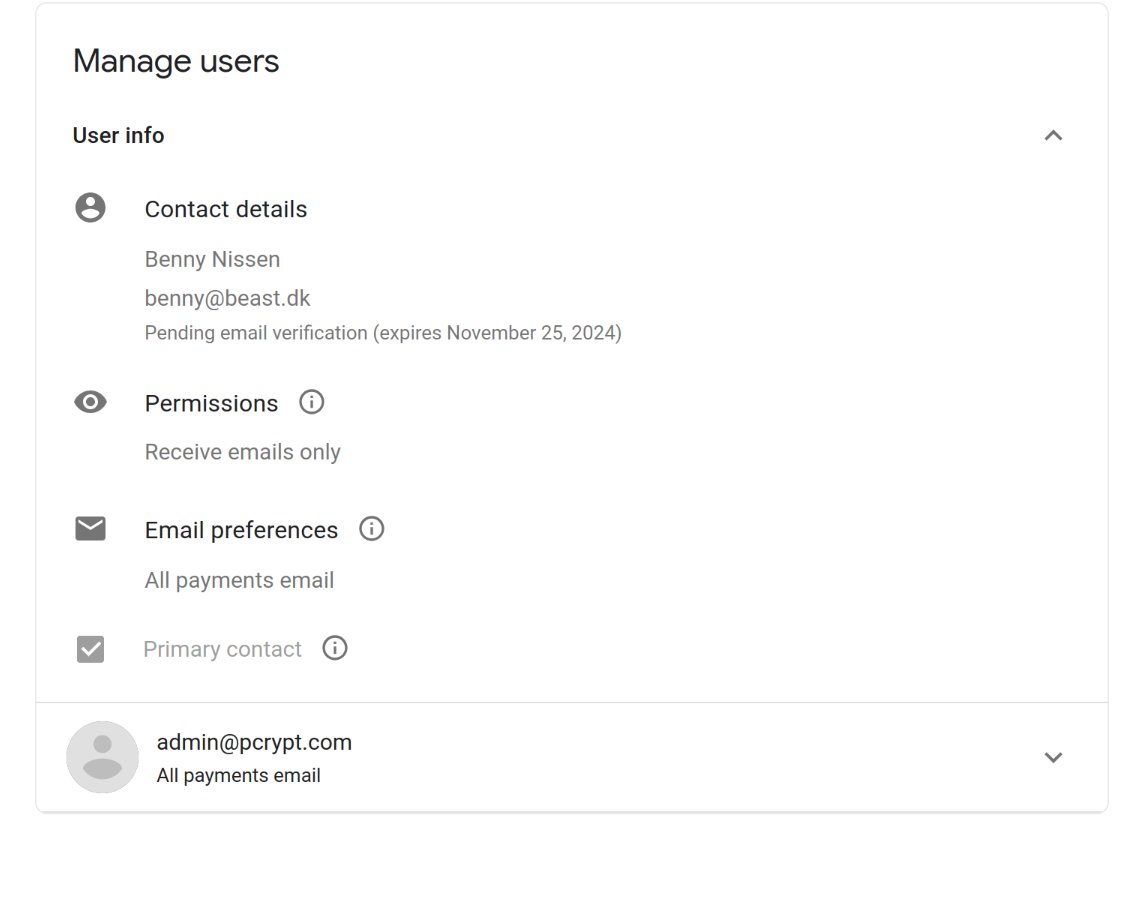Click the Benny Nissen name text
Image resolution: width=1144 pixels, height=910 pixels.
click(212, 259)
